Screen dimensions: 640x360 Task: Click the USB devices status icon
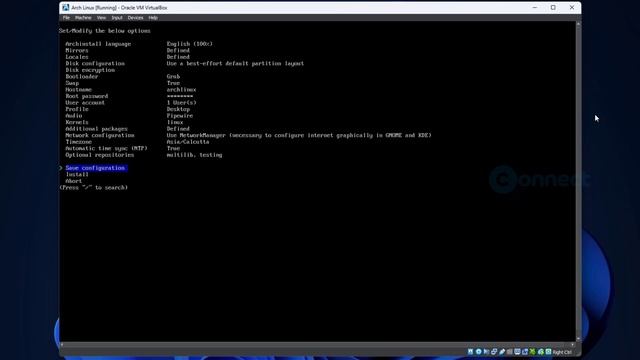click(x=502, y=351)
